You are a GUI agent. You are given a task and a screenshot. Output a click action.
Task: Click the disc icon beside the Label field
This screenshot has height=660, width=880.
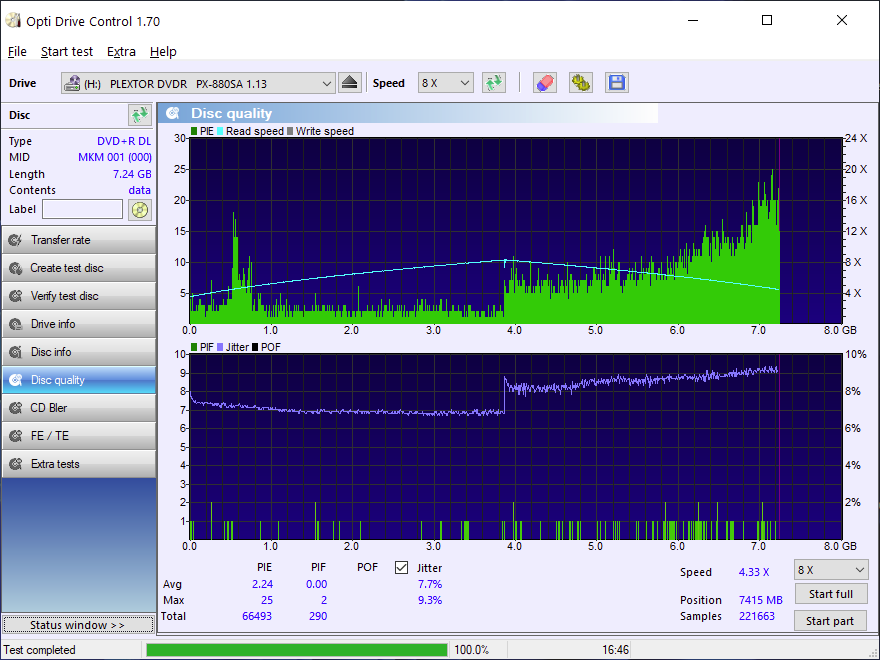139,209
